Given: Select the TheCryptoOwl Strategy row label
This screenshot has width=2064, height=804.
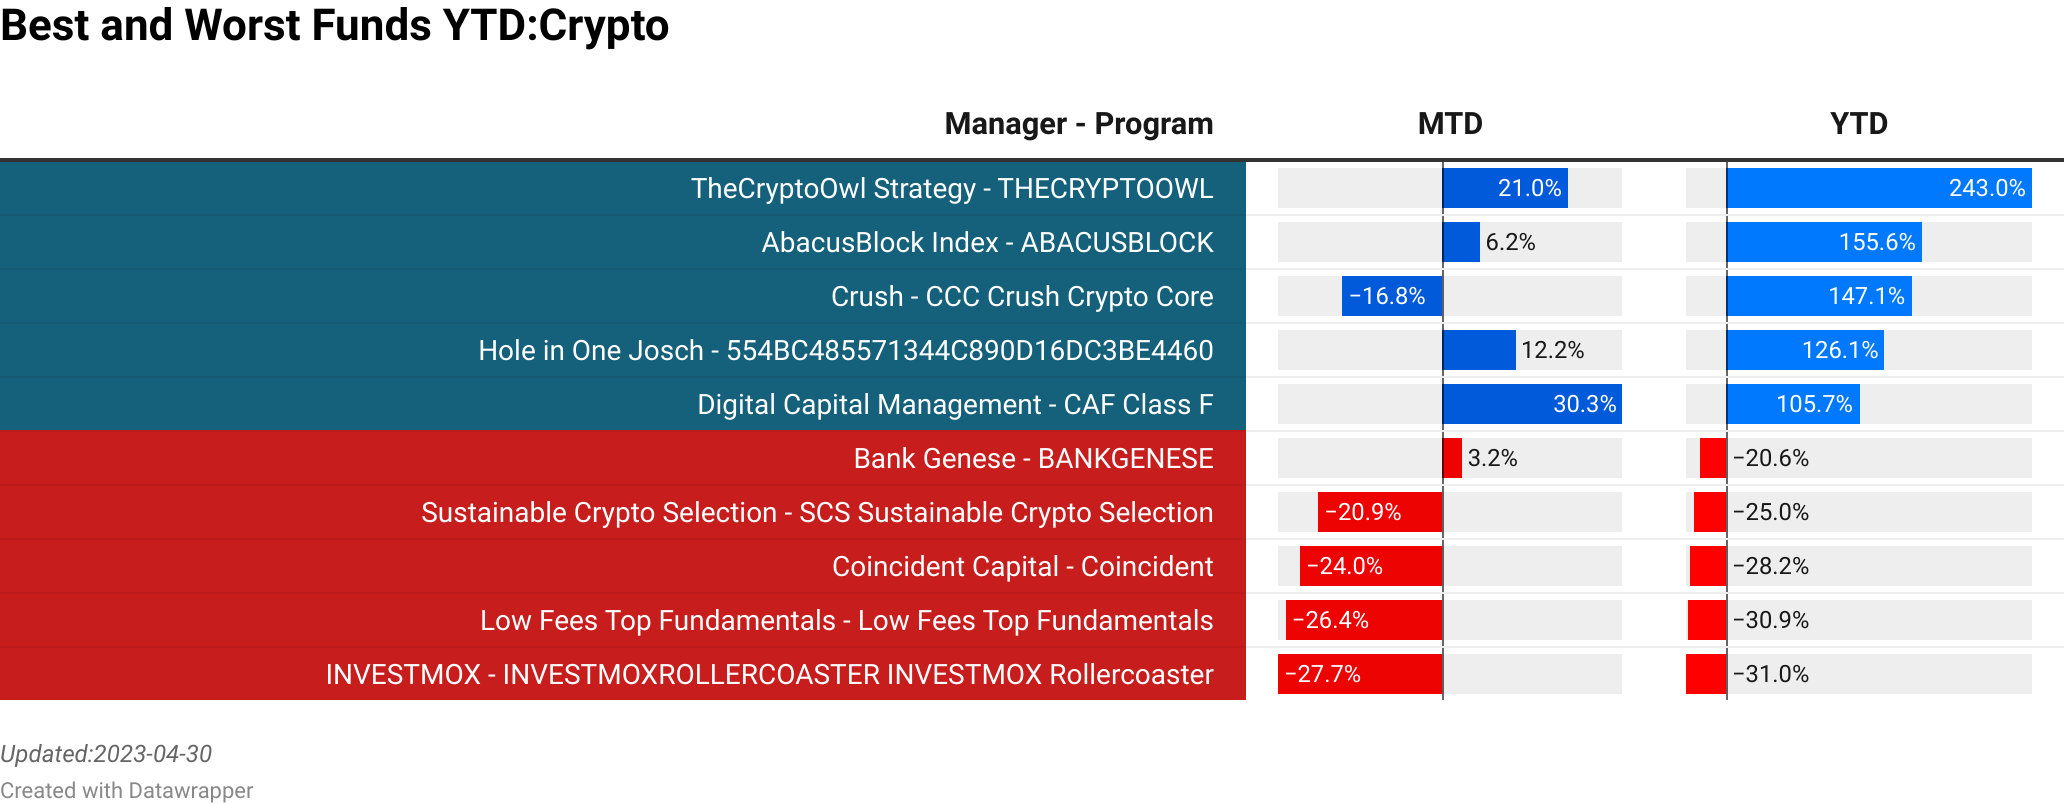Looking at the screenshot, I should pos(952,189).
